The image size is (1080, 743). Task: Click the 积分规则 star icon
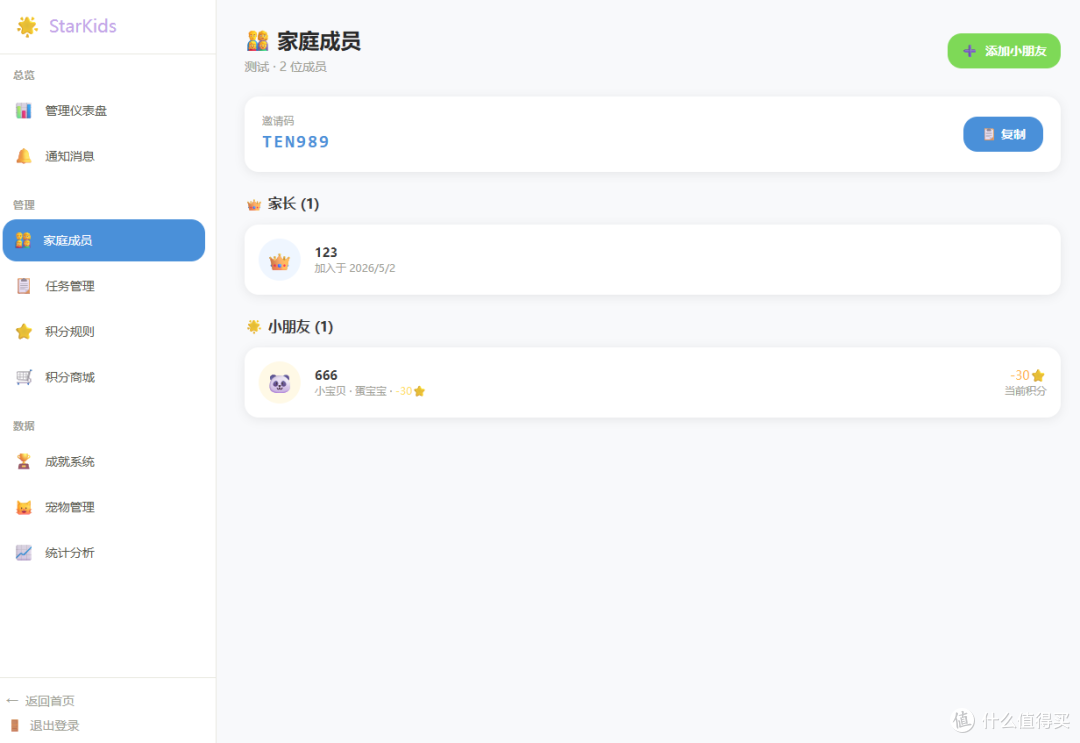pos(23,331)
